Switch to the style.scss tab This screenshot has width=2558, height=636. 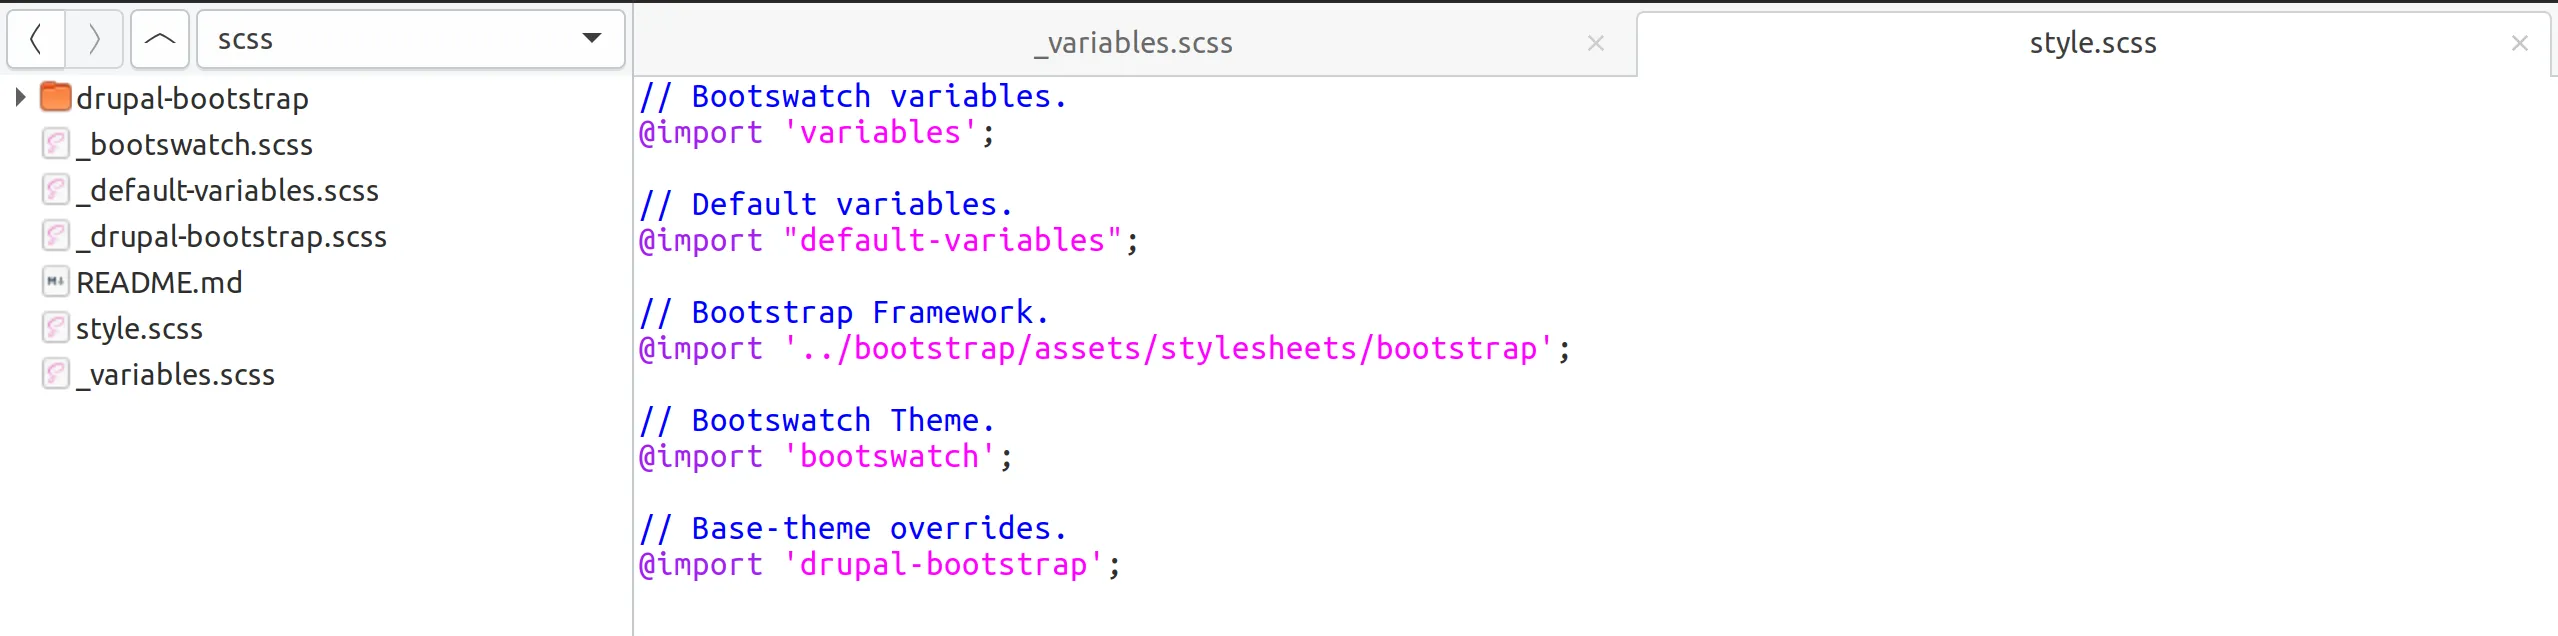[x=2093, y=43]
